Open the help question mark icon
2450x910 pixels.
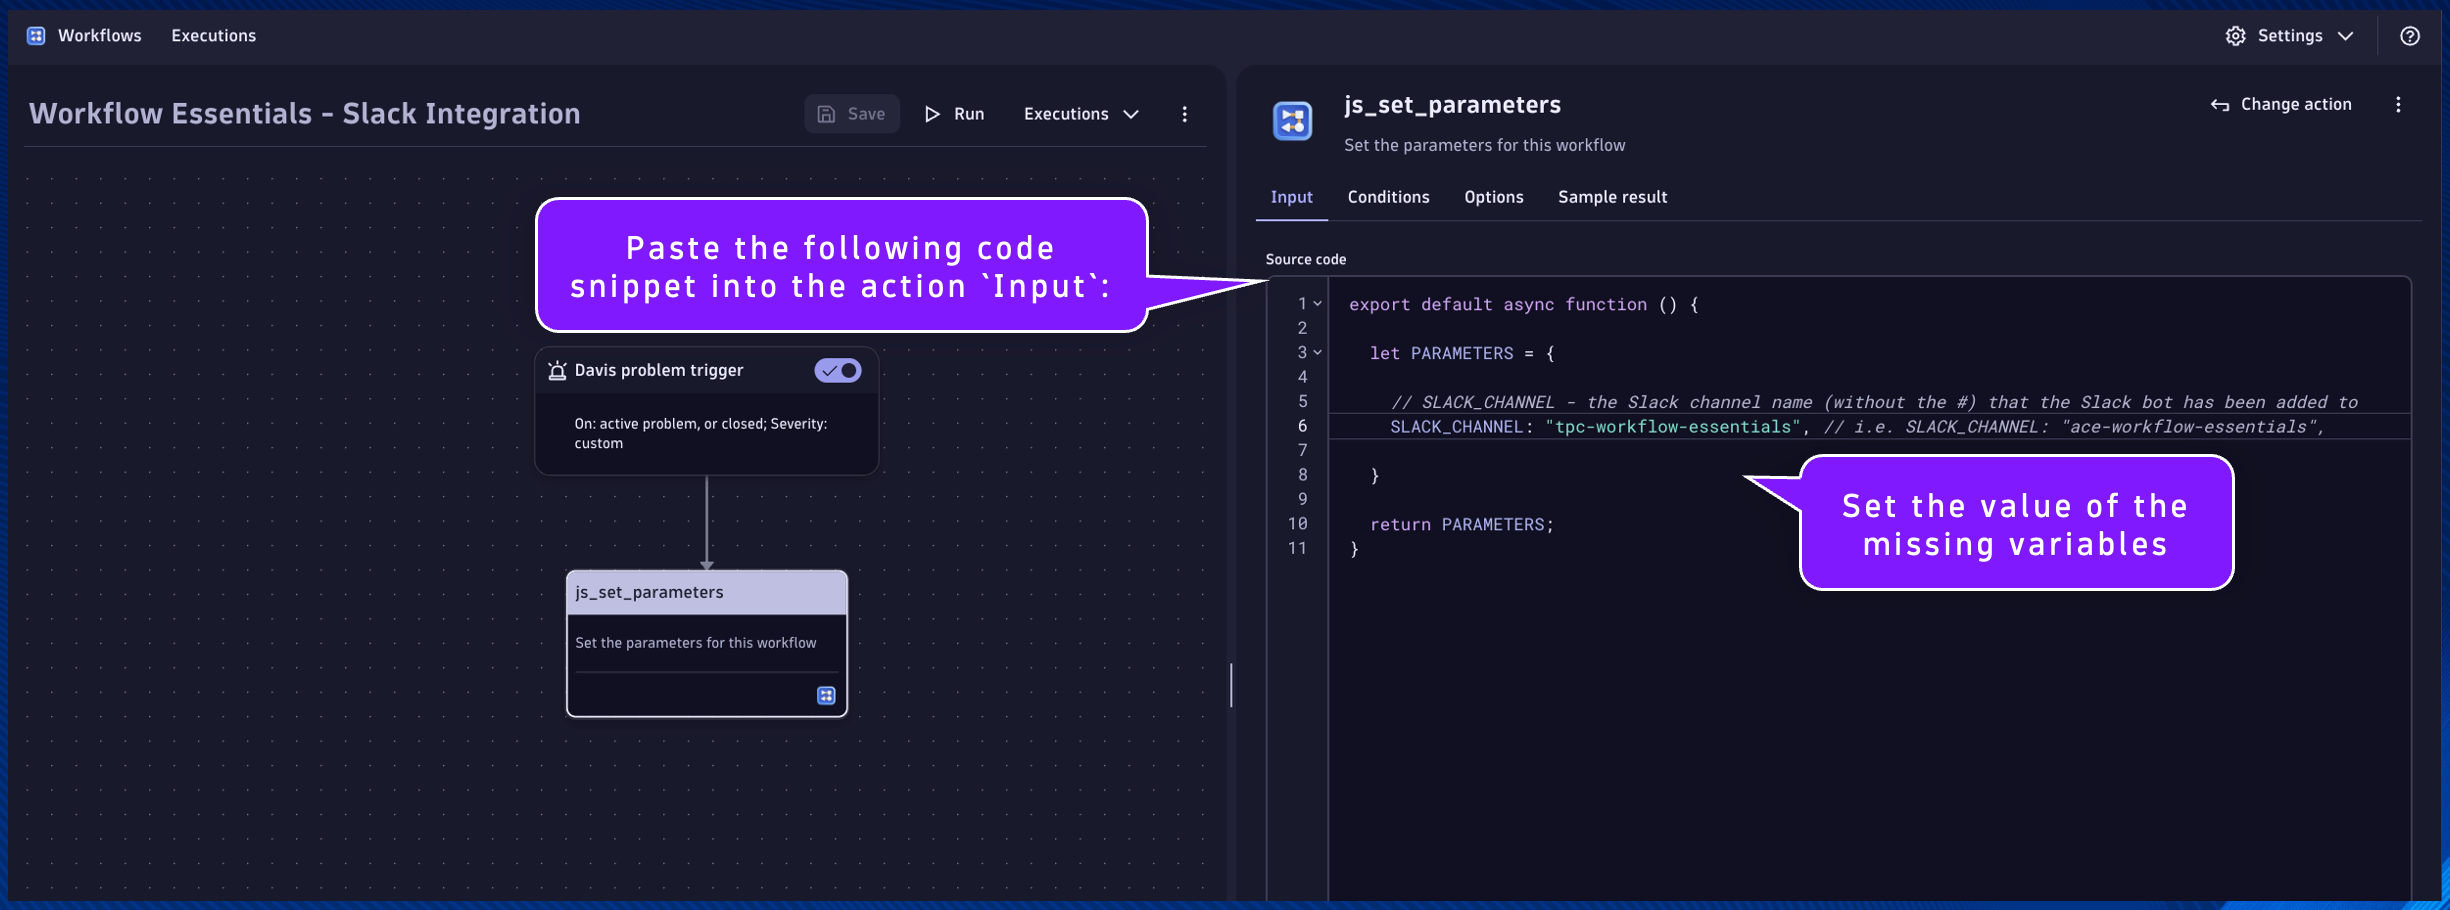coord(2410,36)
